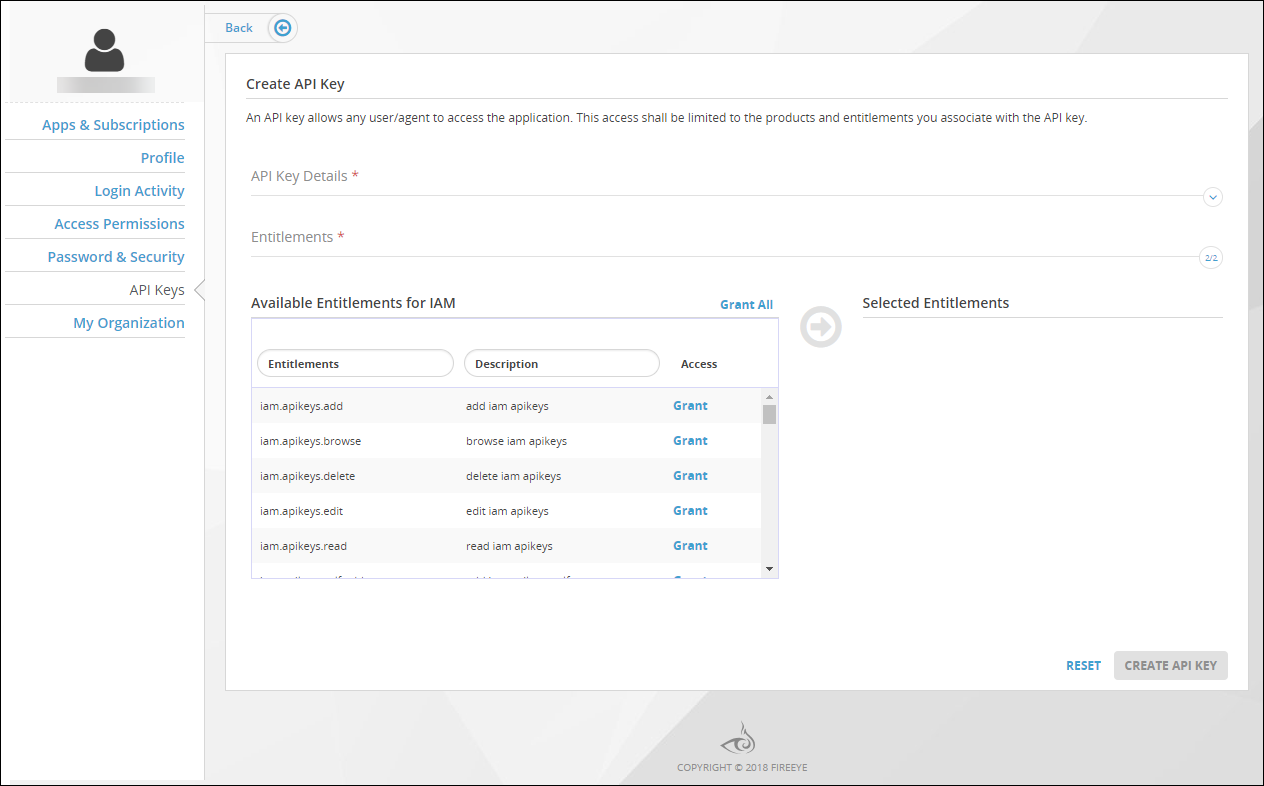This screenshot has height=786, width=1264.
Task: Click the Entitlements filter field
Action: point(355,364)
